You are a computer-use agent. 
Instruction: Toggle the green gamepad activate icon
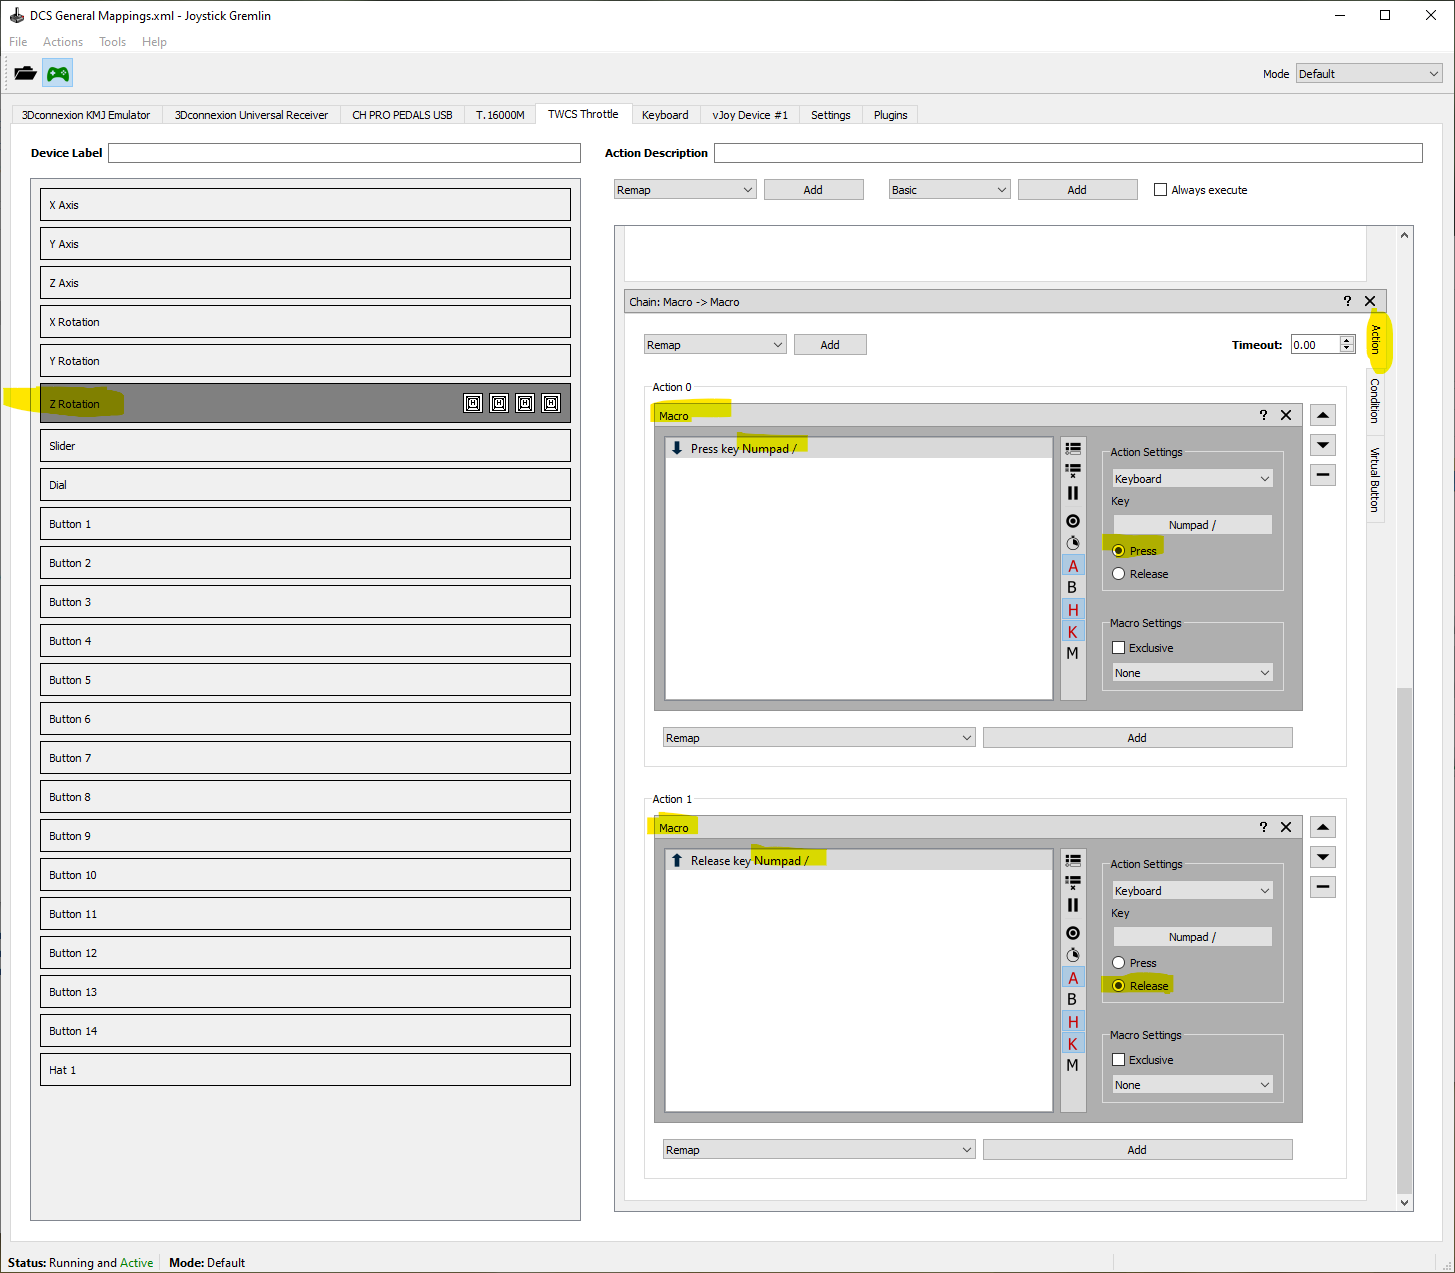coord(58,73)
